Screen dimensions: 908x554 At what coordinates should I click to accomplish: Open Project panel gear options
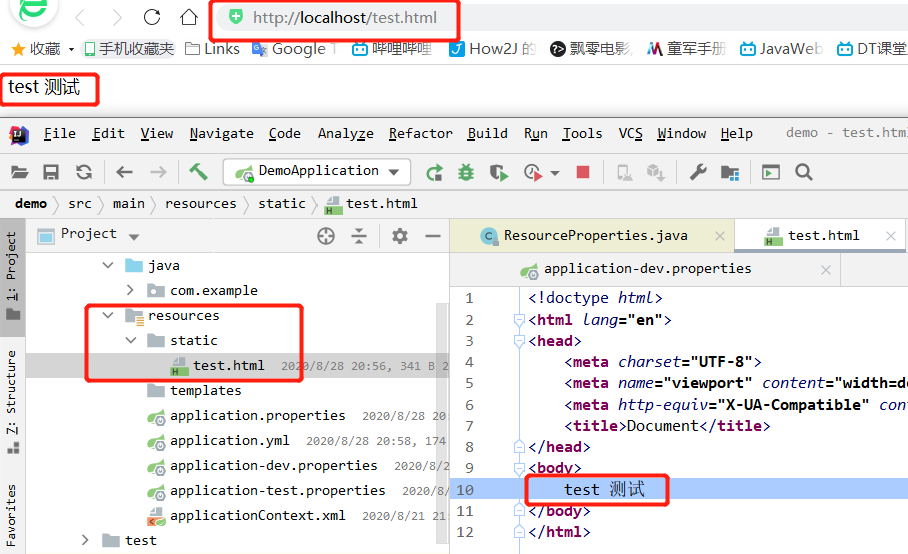click(400, 236)
